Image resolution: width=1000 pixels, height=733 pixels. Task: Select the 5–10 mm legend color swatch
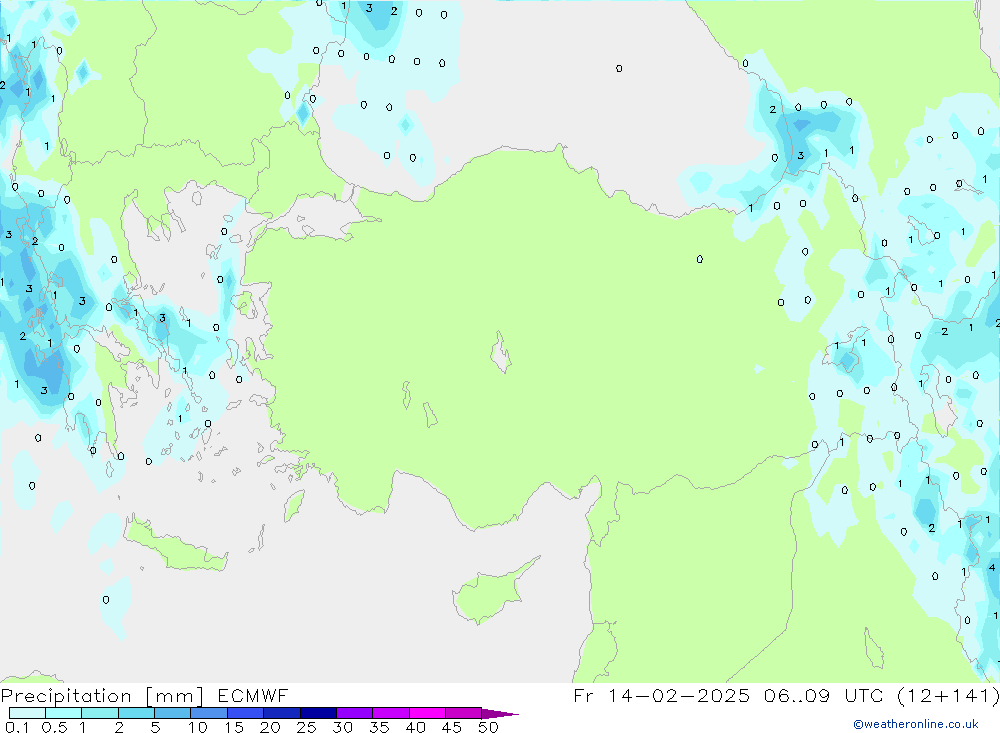point(172,713)
